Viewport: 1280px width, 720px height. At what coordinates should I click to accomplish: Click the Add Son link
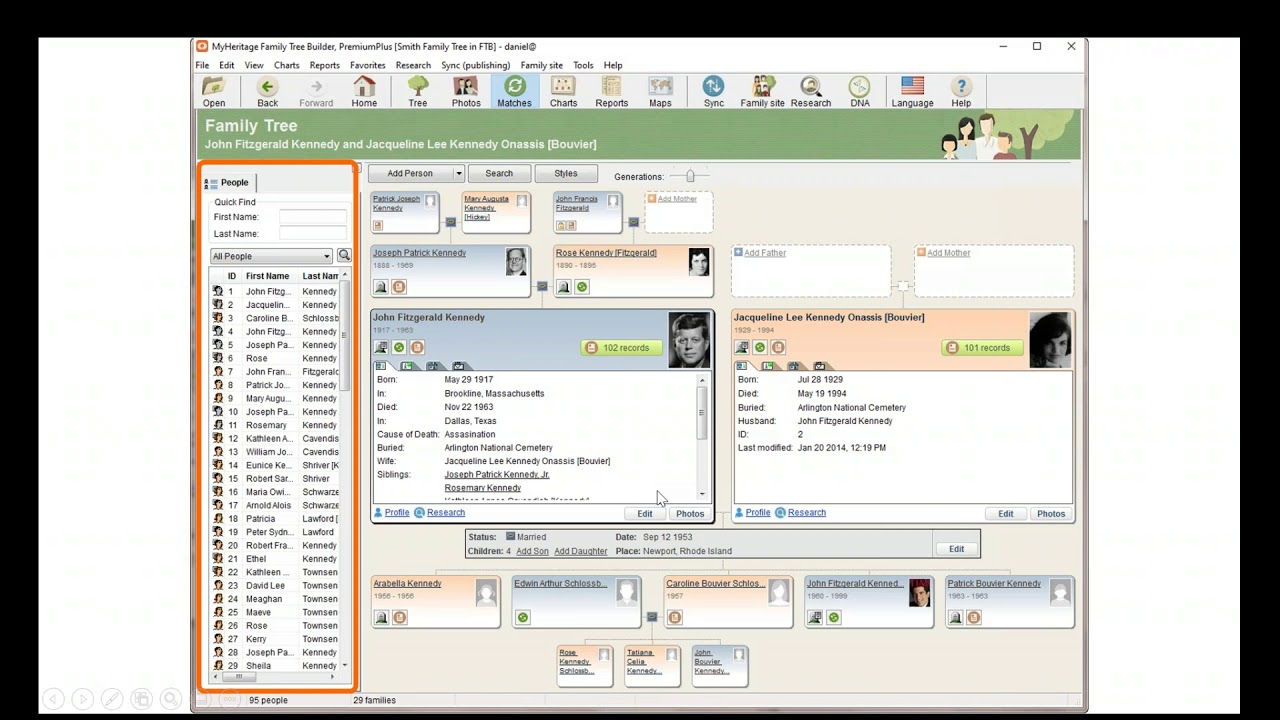tap(532, 551)
